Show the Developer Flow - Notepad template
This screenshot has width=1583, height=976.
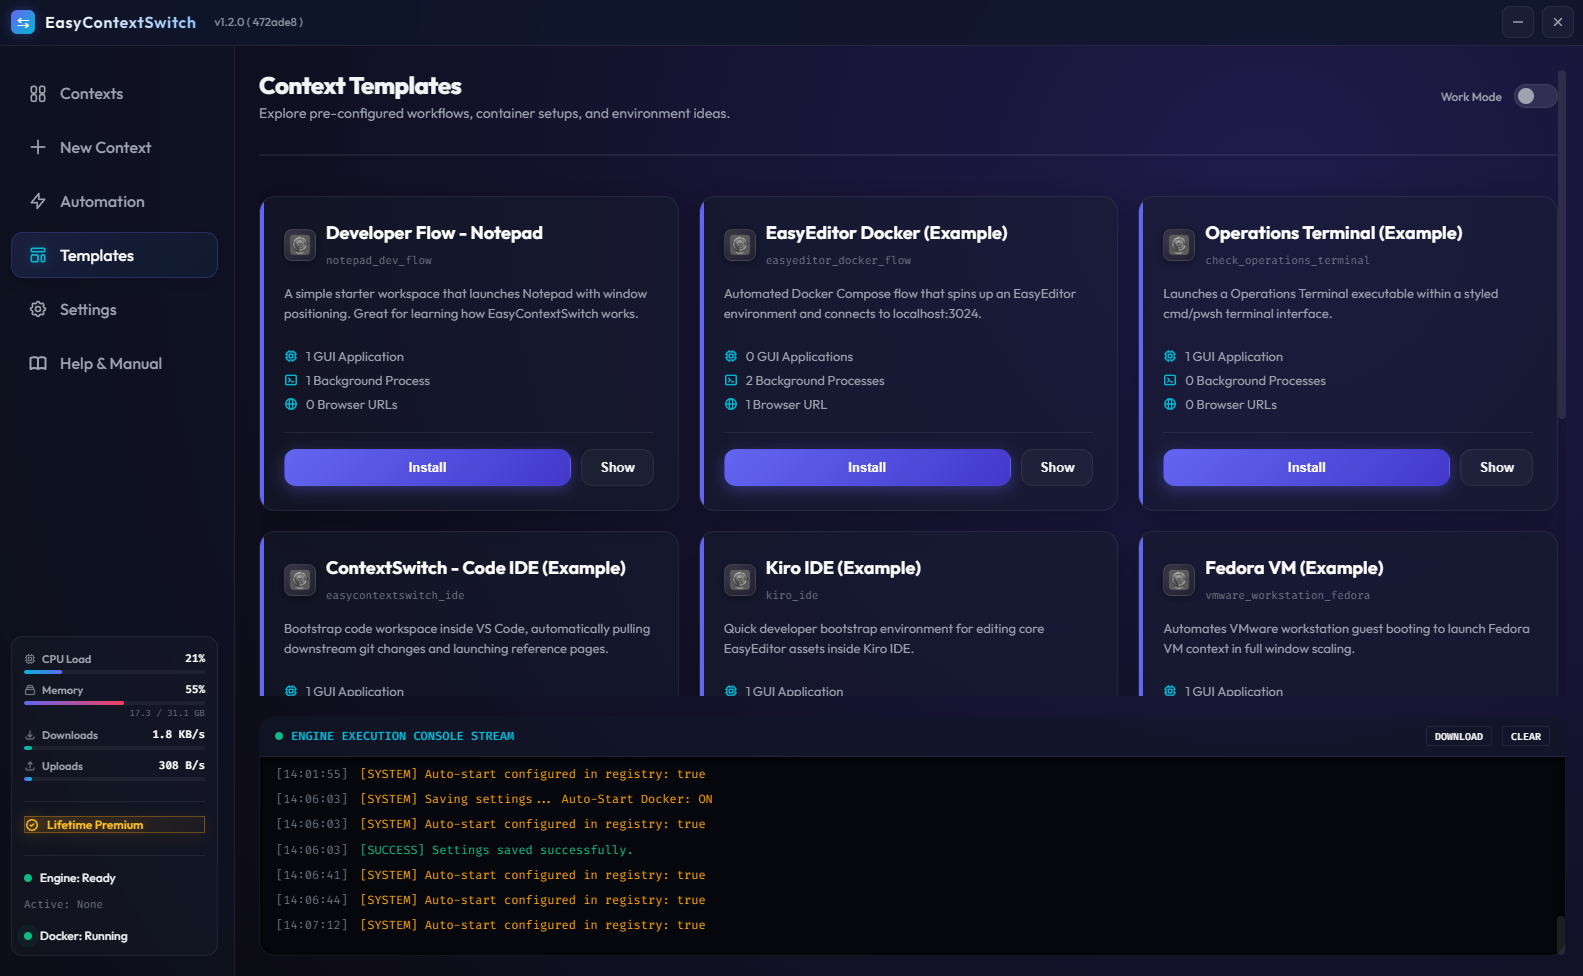coord(617,467)
